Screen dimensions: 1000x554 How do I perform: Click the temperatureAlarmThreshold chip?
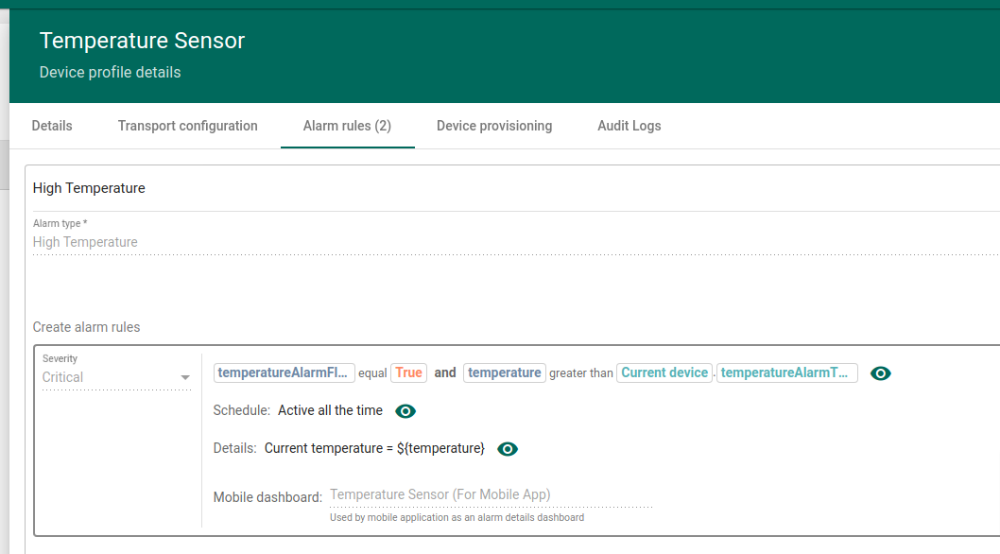[787, 373]
